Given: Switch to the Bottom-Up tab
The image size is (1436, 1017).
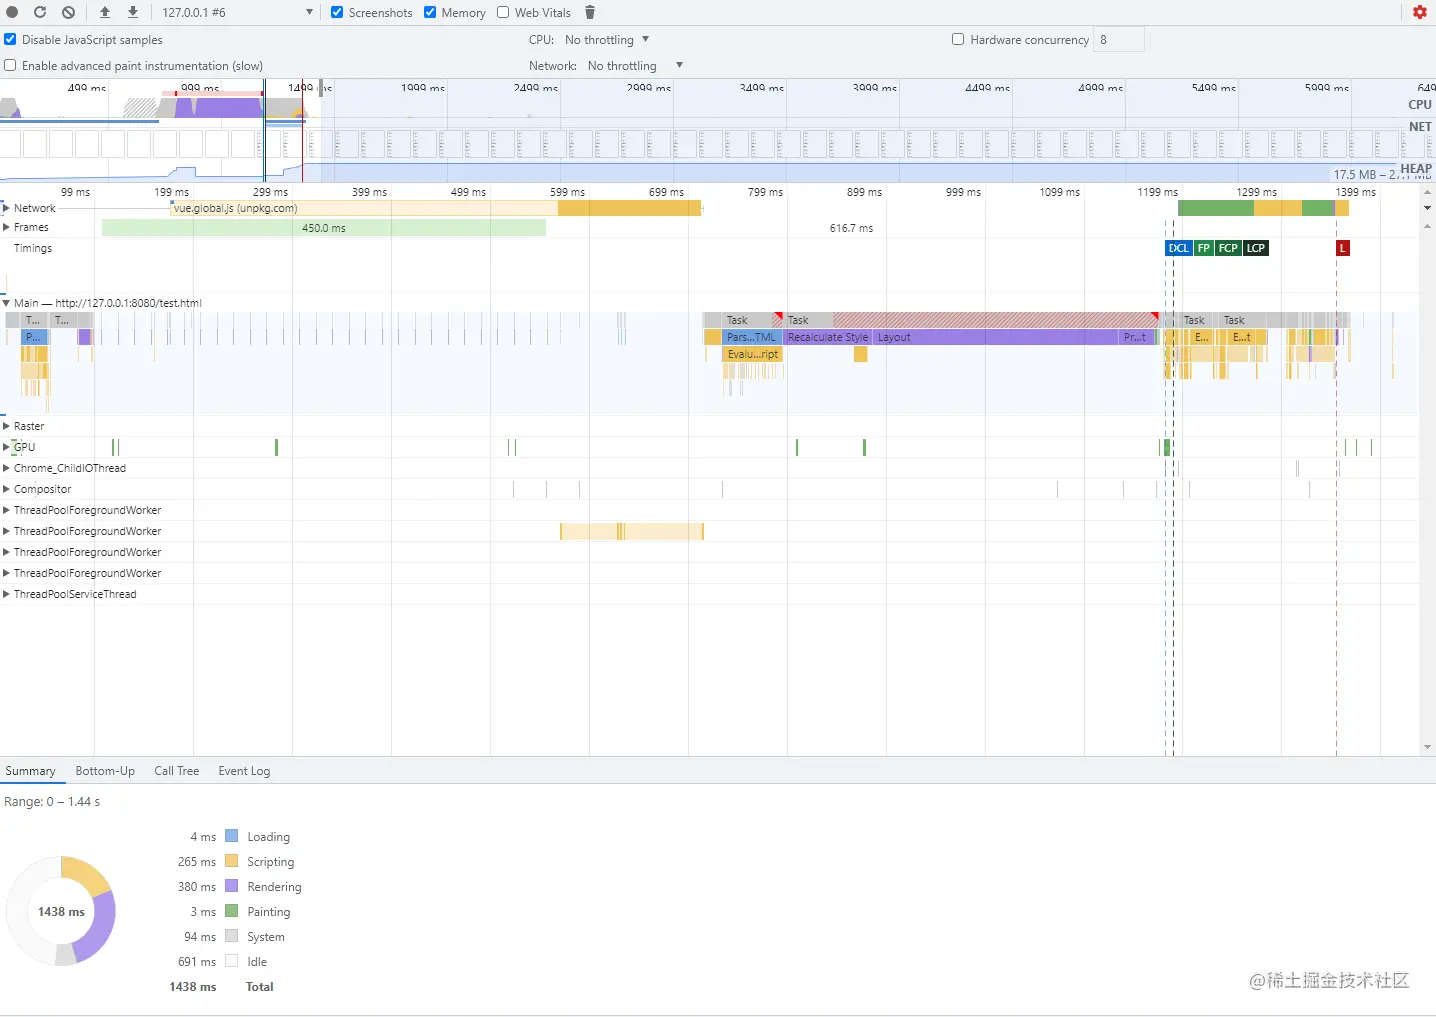Looking at the screenshot, I should (x=105, y=771).
